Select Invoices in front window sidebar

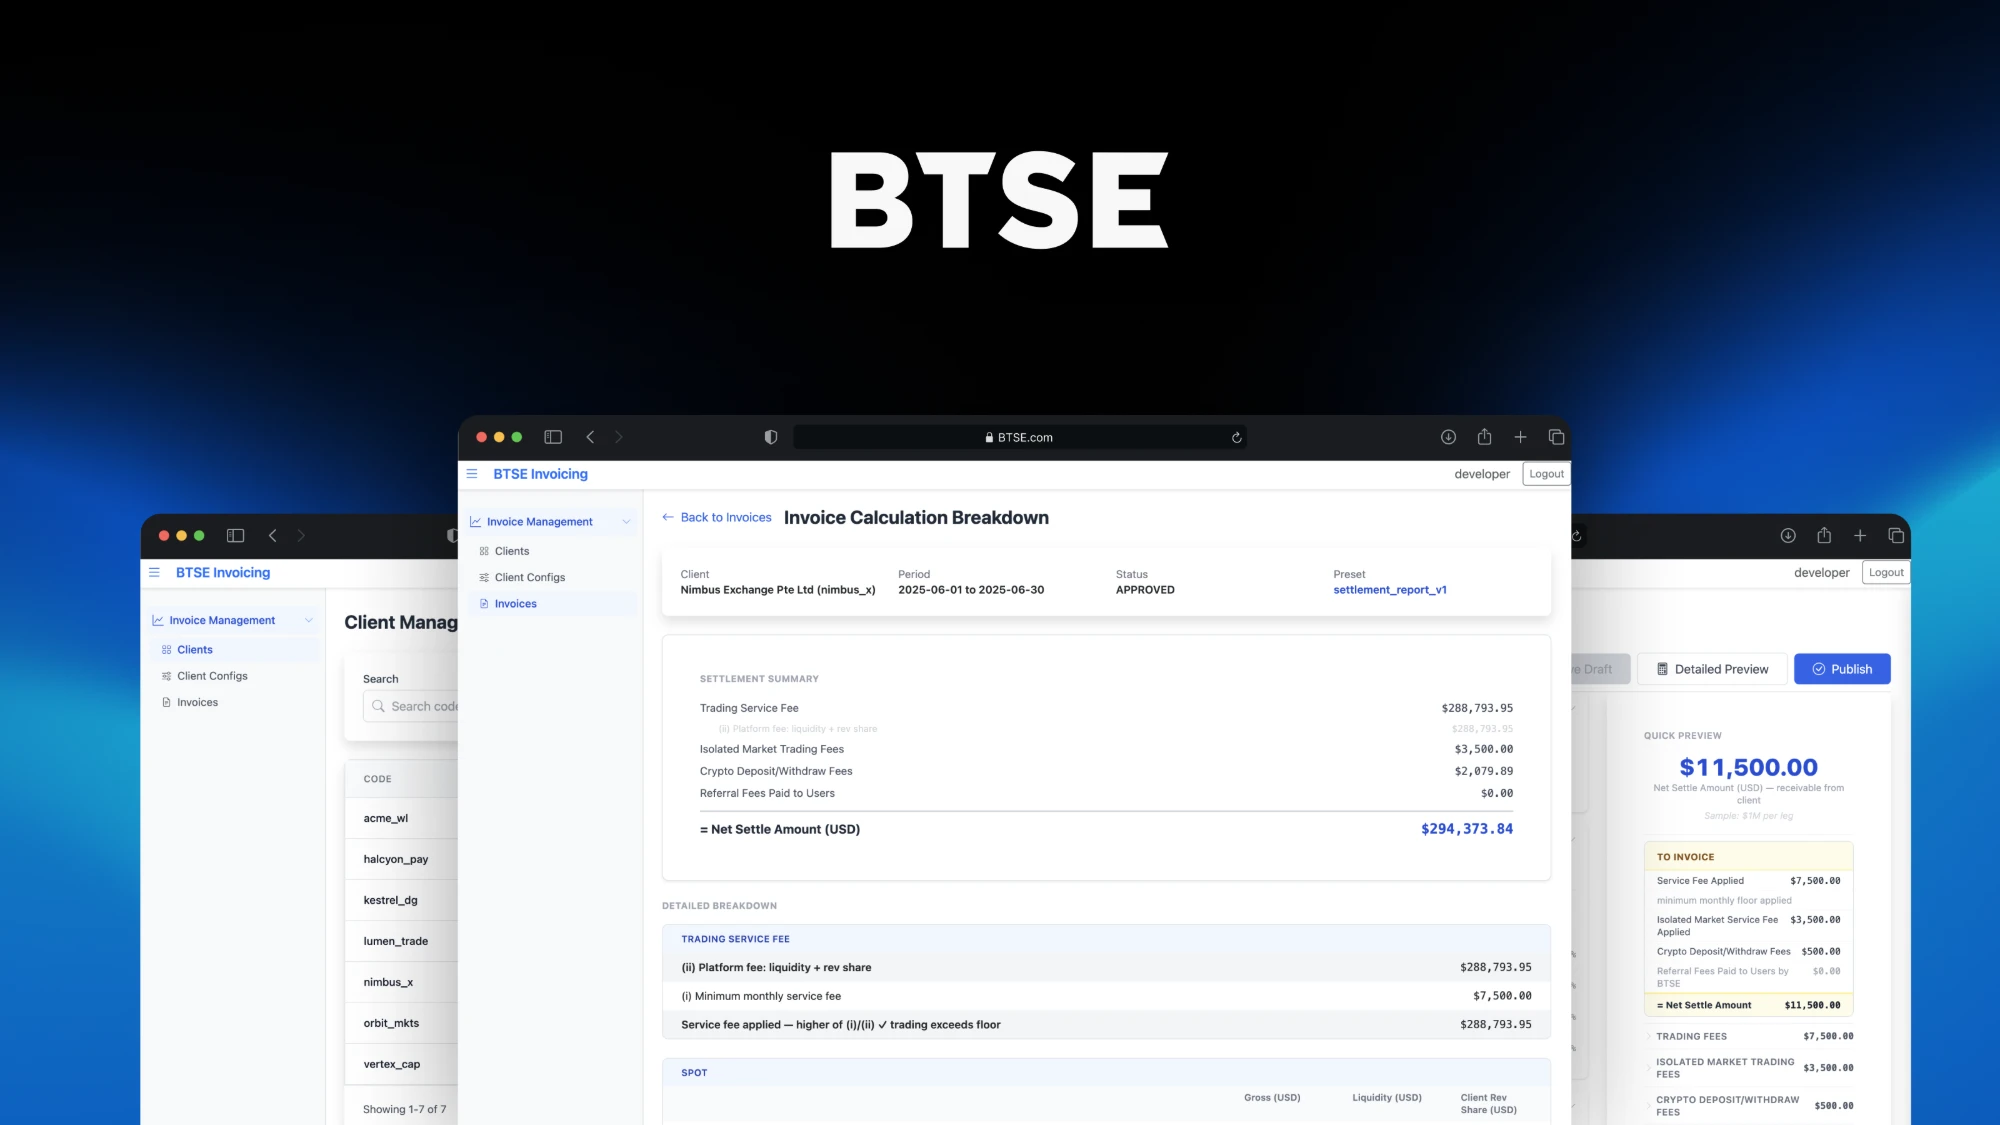tap(552, 604)
